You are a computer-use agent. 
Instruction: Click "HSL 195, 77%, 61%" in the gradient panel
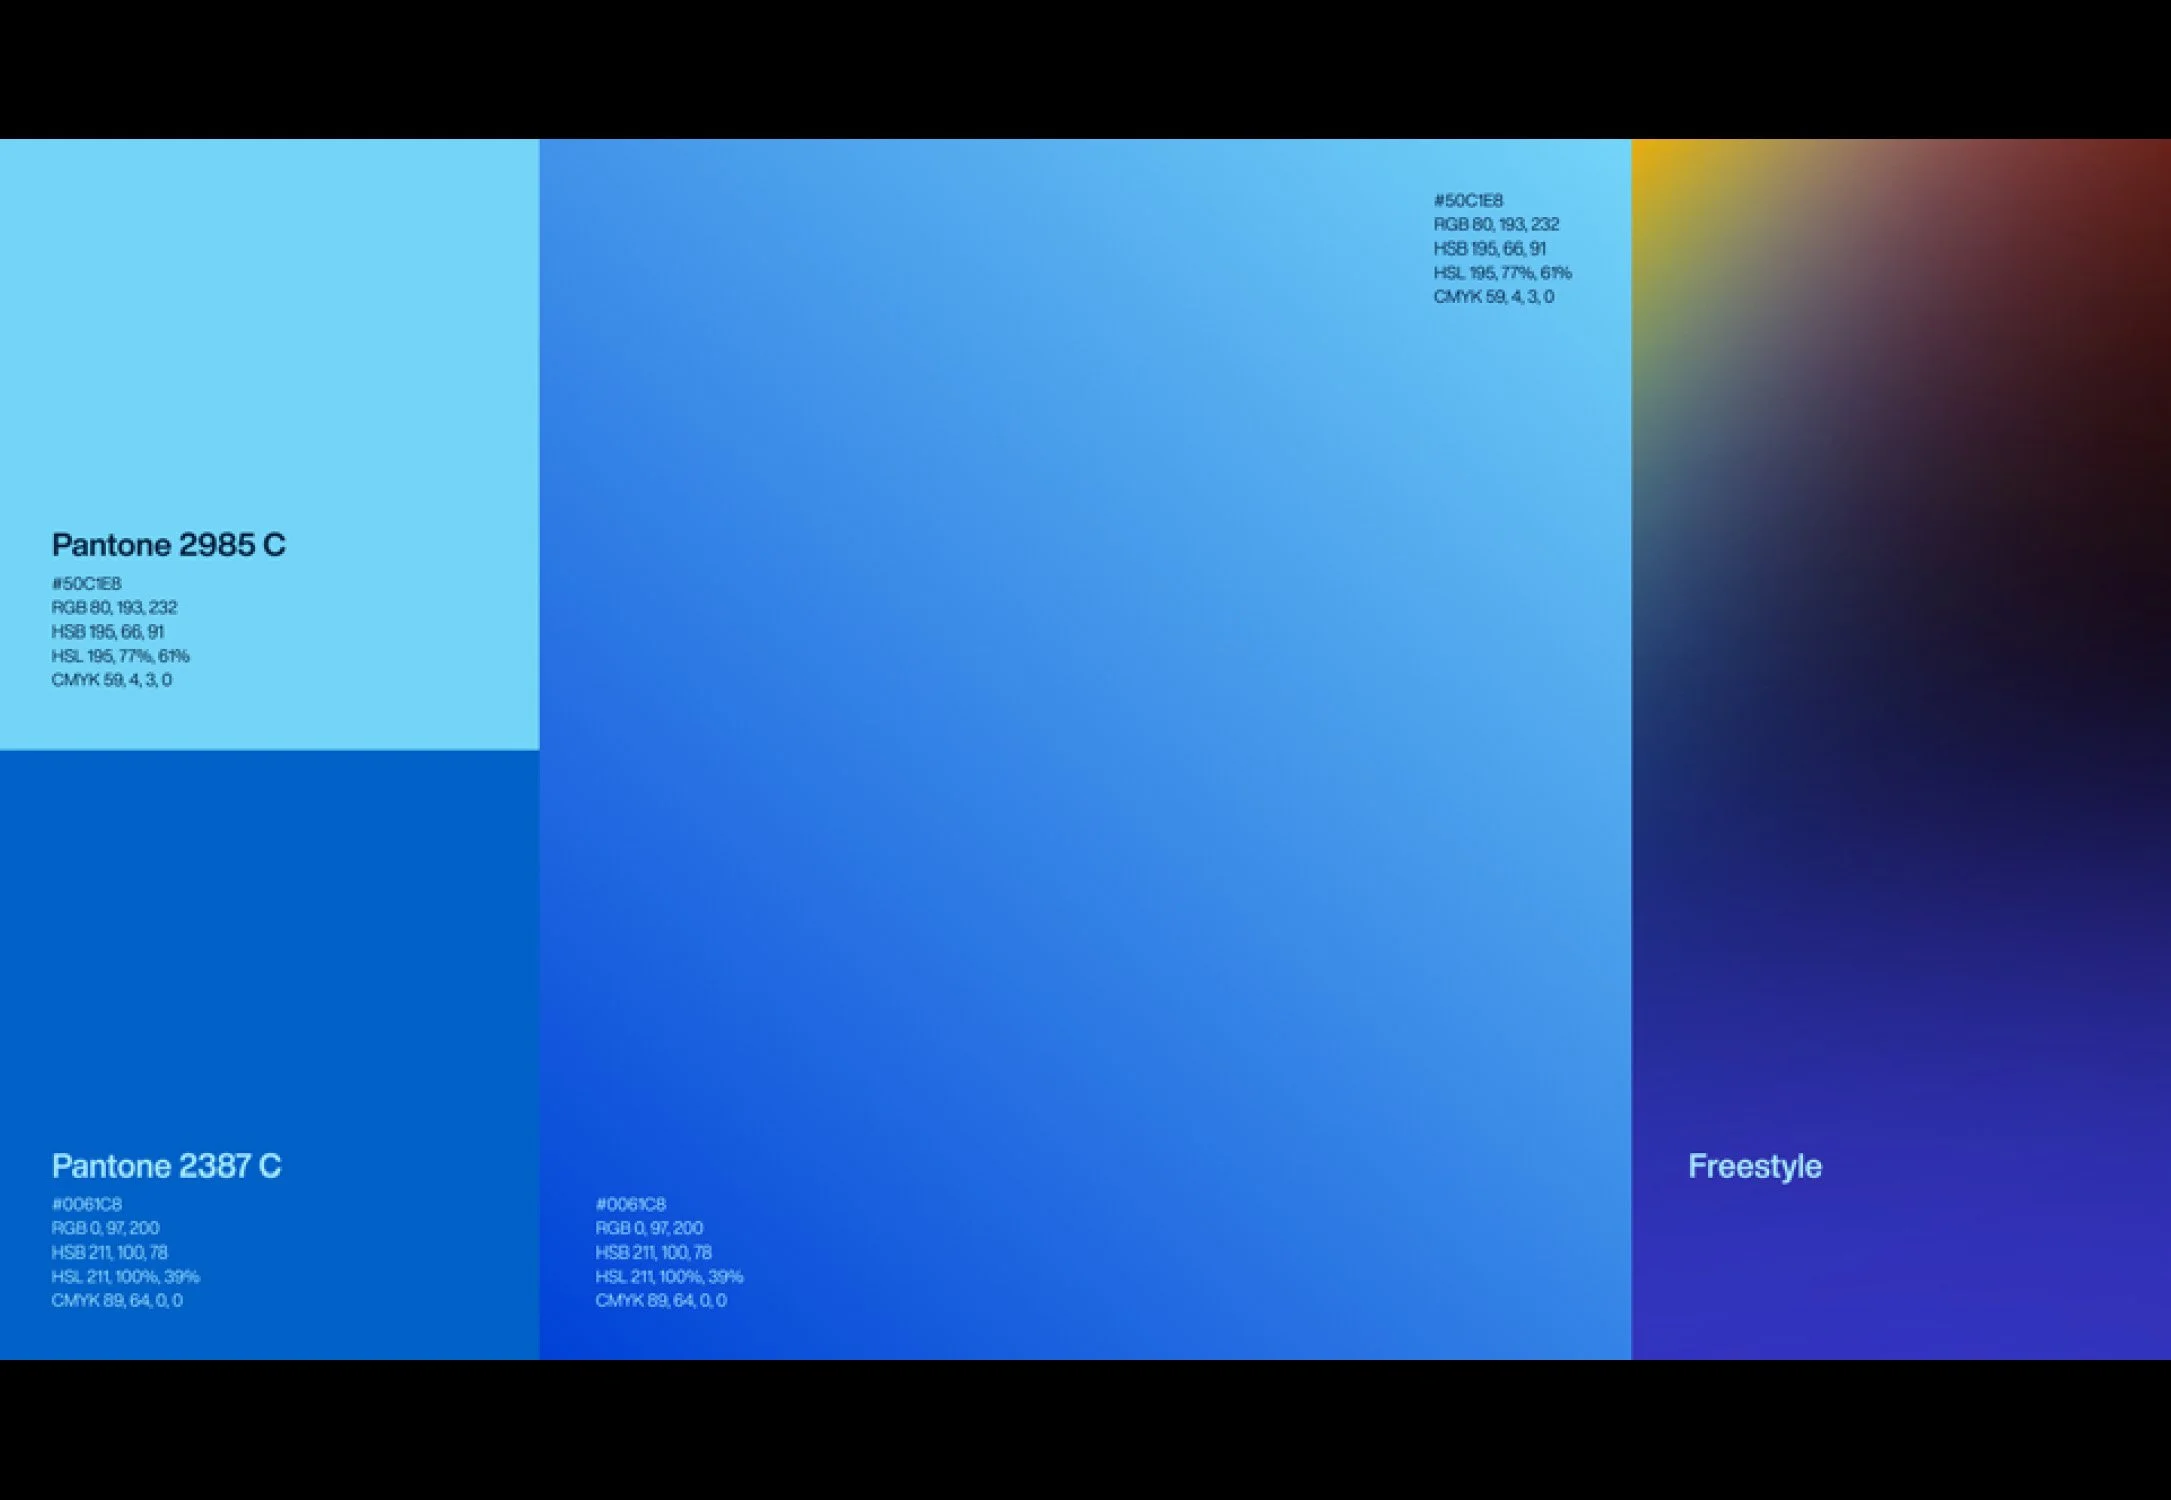coord(1502,273)
